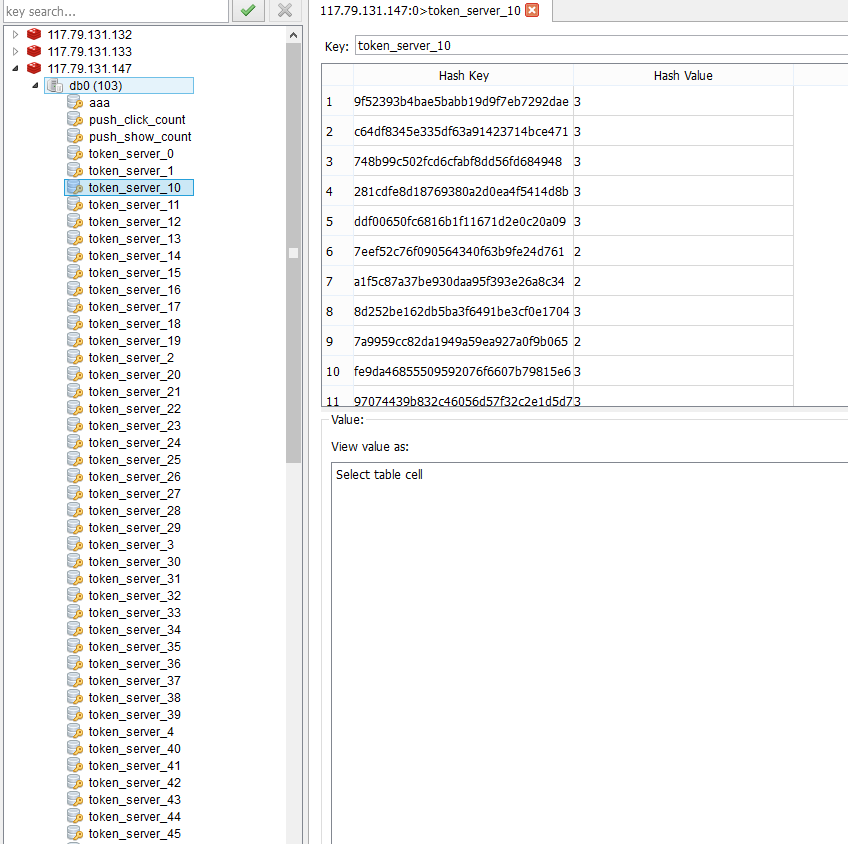Select token_server_19 in the key tree
This screenshot has width=848, height=844.
(x=135, y=341)
